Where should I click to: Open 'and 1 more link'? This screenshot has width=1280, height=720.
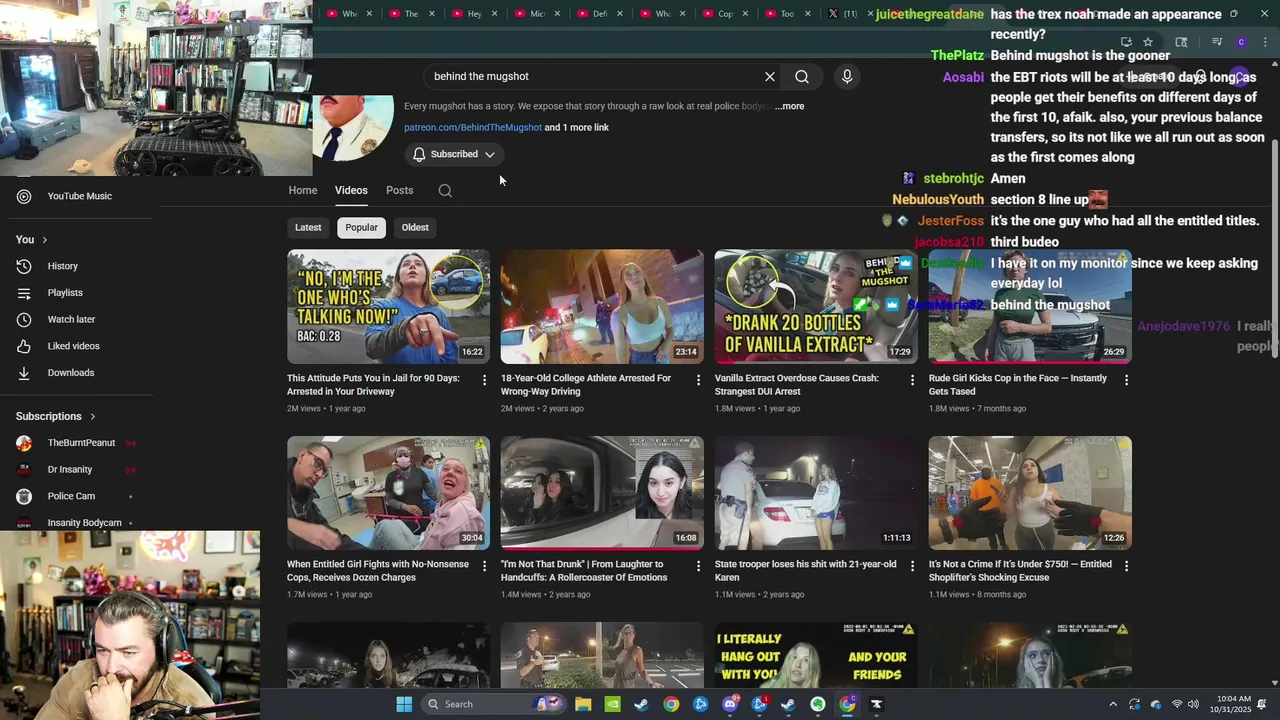[577, 128]
